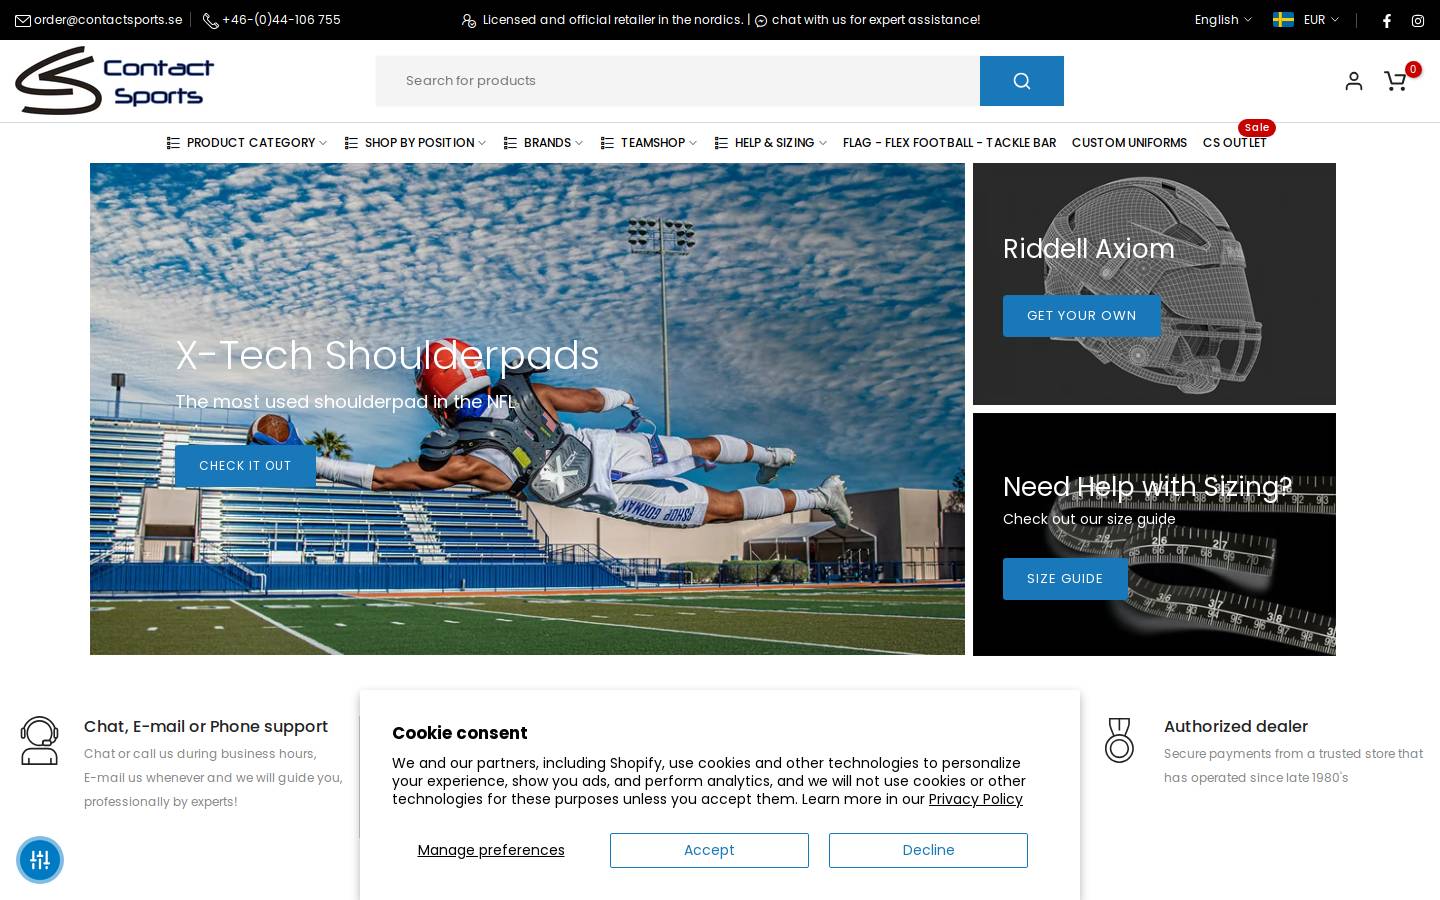Click the Need Help with Sizing heading

[1147, 487]
